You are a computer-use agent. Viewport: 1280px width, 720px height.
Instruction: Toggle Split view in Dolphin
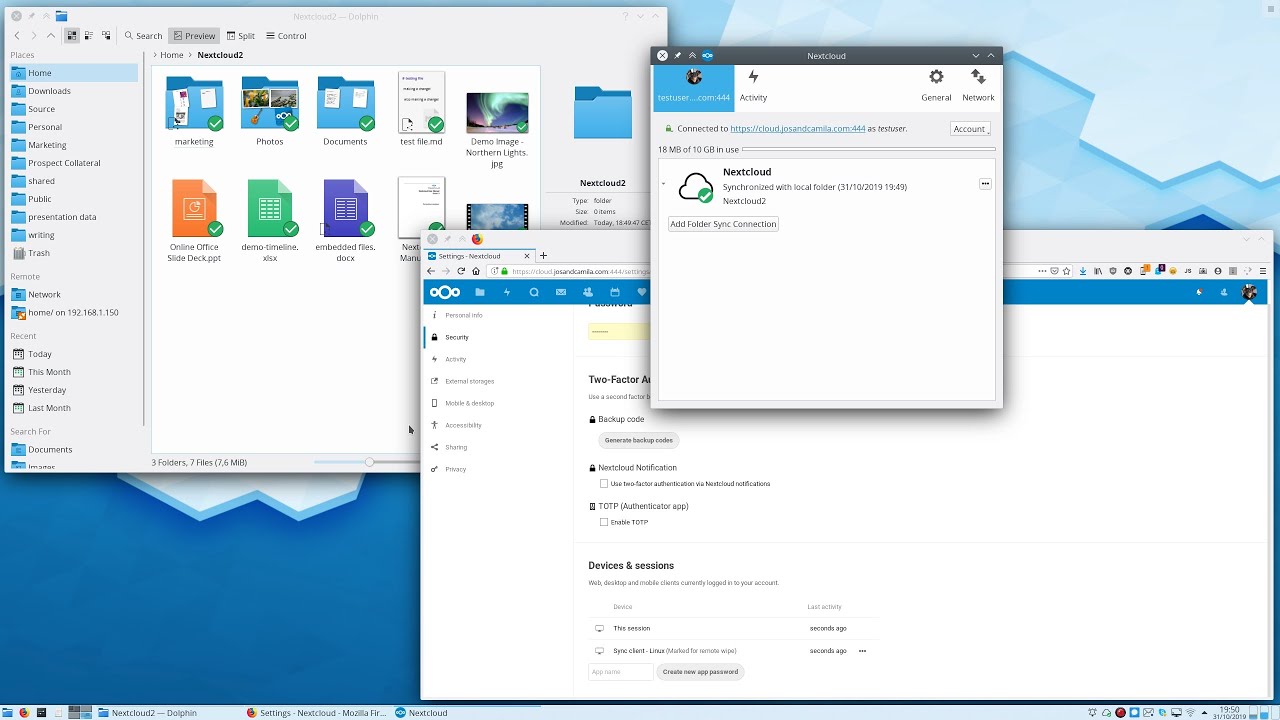coord(240,35)
